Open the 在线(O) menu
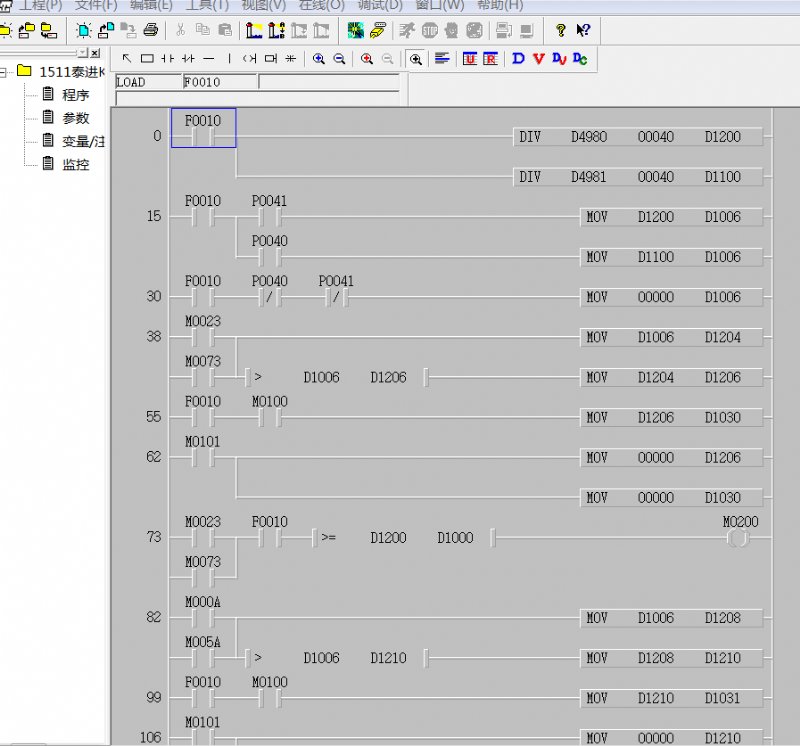The height and width of the screenshot is (746, 800). (x=321, y=5)
